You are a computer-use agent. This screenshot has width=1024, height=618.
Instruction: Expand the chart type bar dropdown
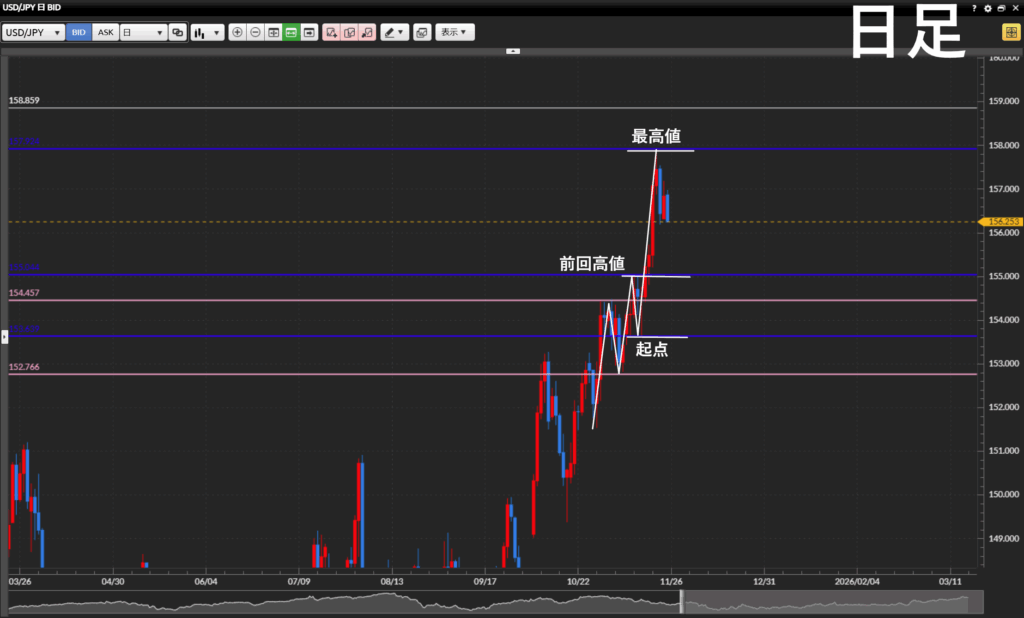(x=207, y=32)
